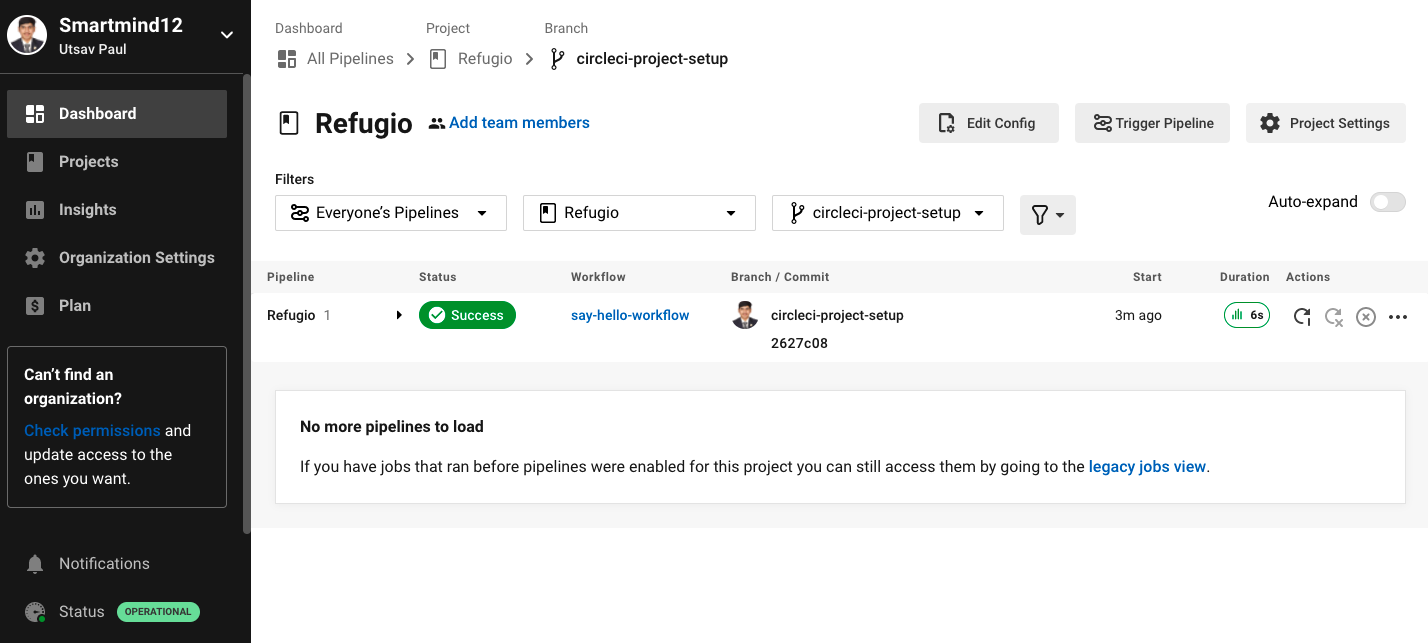Click the Edit Config button
The height and width of the screenshot is (643, 1428).
click(x=989, y=123)
